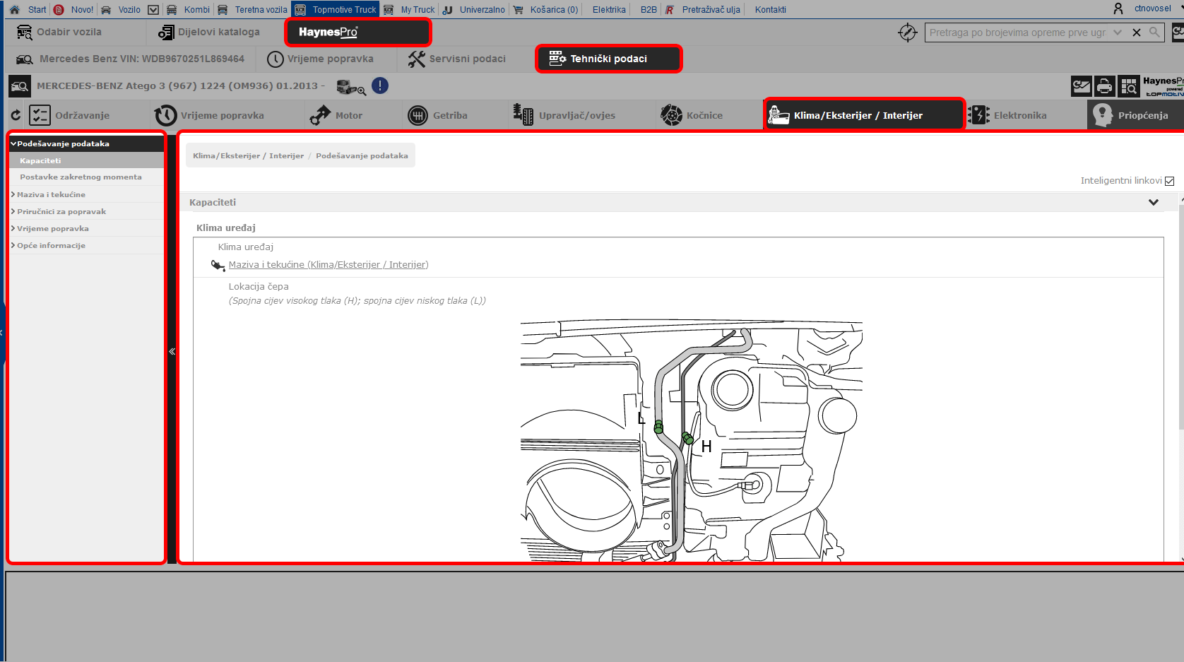
Task: Open Vrijeme popravka category with clock icon
Action: (209, 115)
